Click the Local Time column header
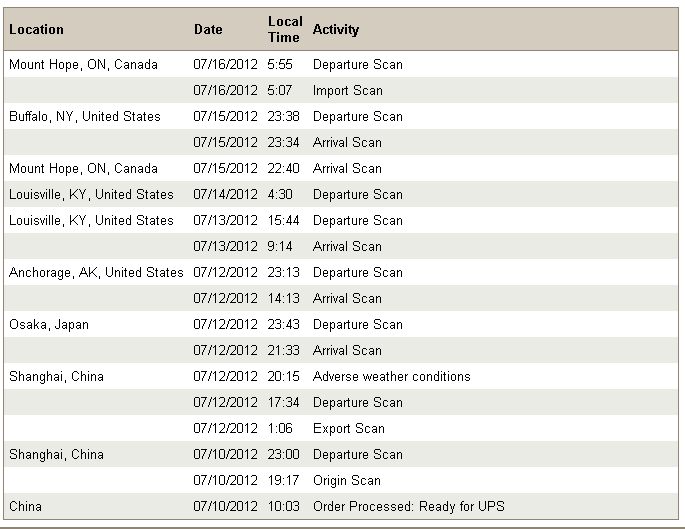This screenshot has height=529, width=685. click(x=285, y=29)
